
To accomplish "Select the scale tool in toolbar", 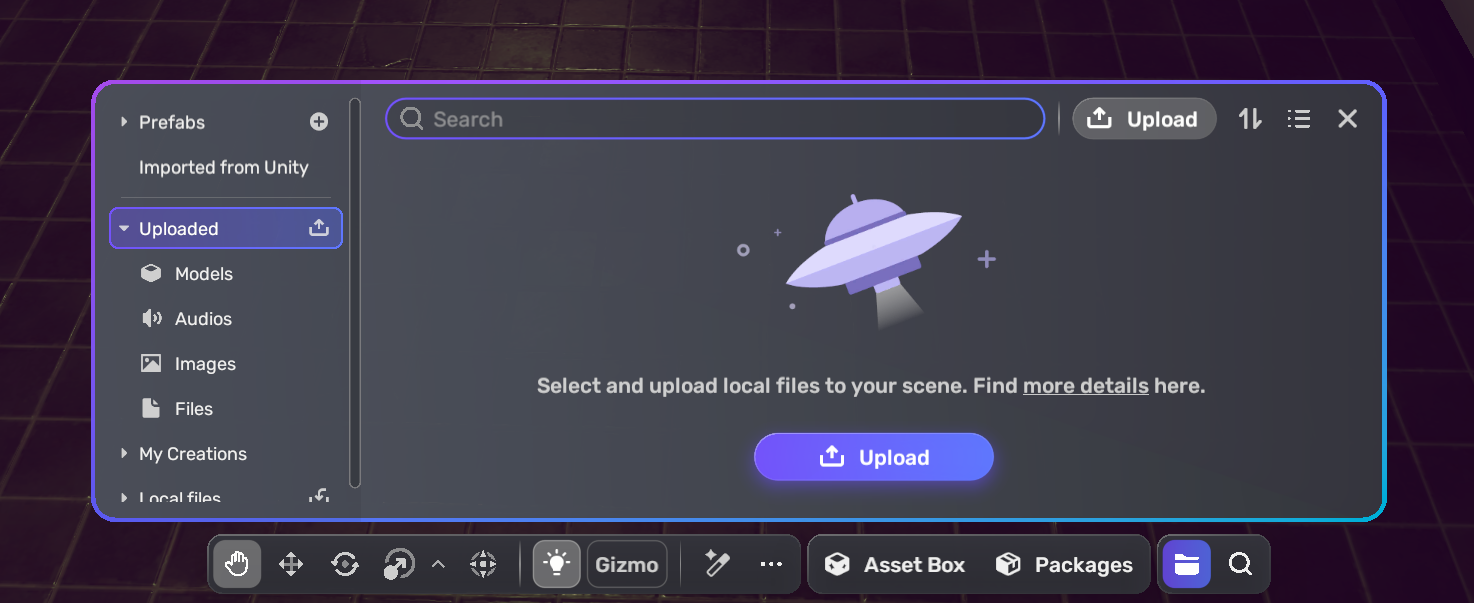I will 399,565.
